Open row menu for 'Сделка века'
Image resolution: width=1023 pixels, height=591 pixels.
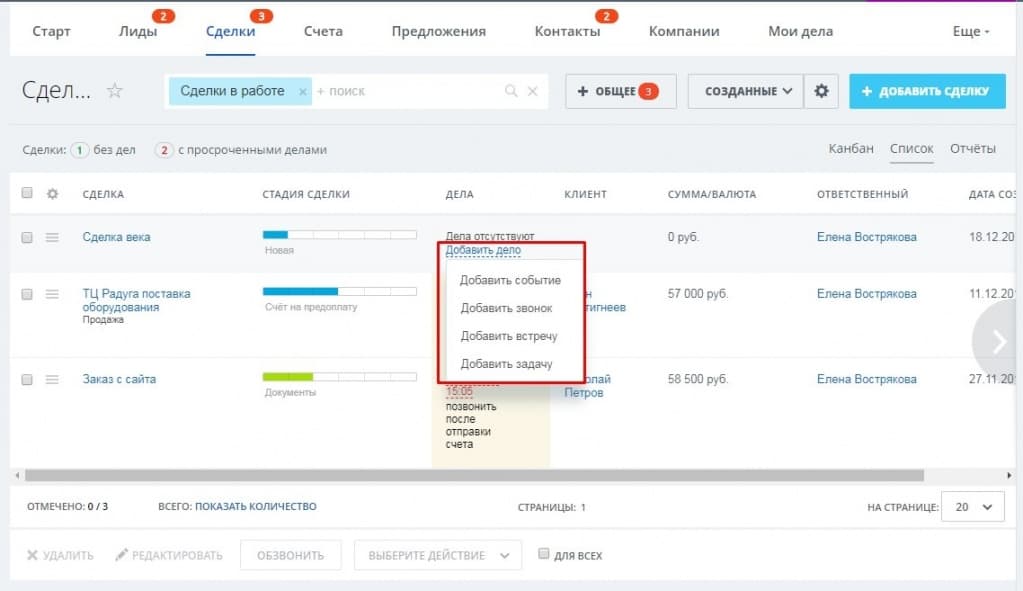(x=53, y=237)
